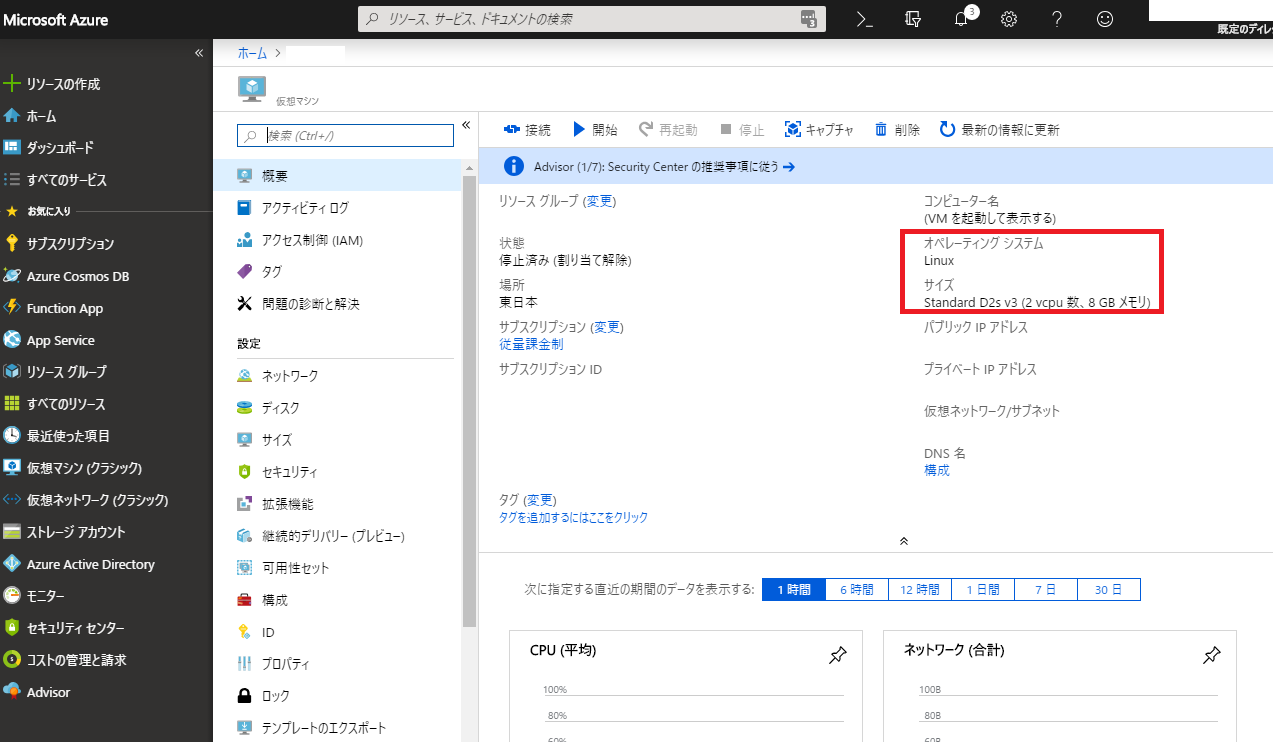1273x742 pixels.
Task: Select the 12 時間 time range
Action: tap(919, 590)
